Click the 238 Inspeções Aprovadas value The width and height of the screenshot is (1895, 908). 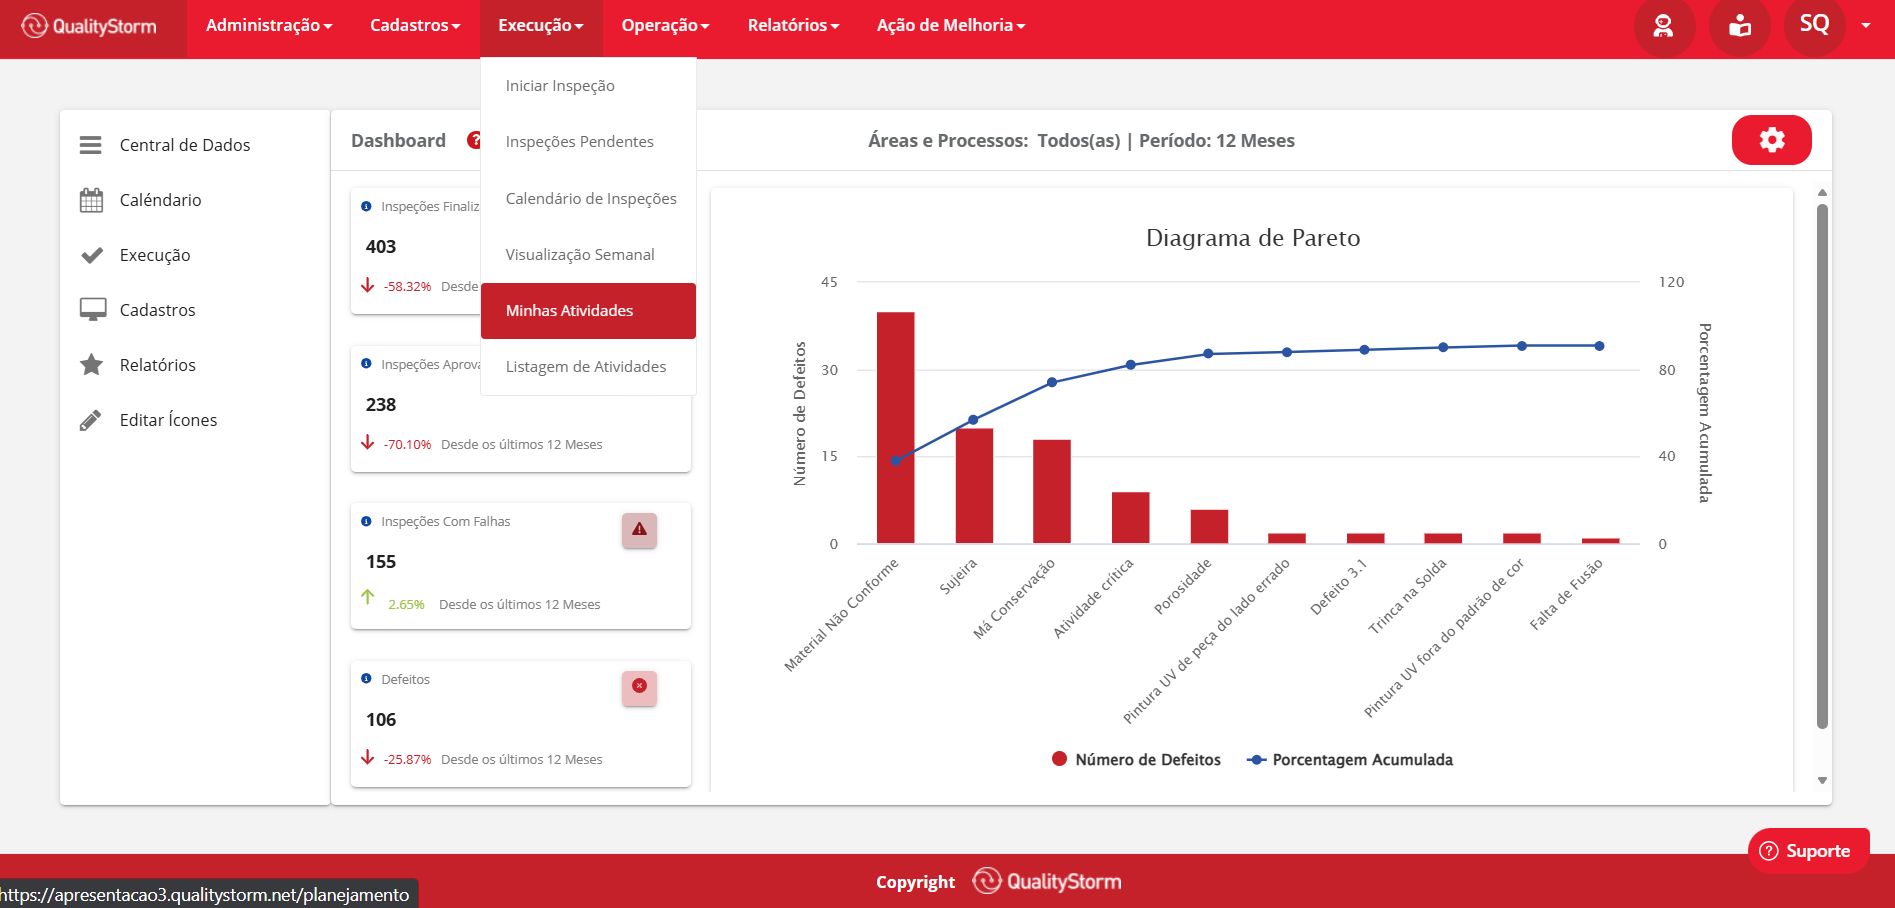pos(381,405)
